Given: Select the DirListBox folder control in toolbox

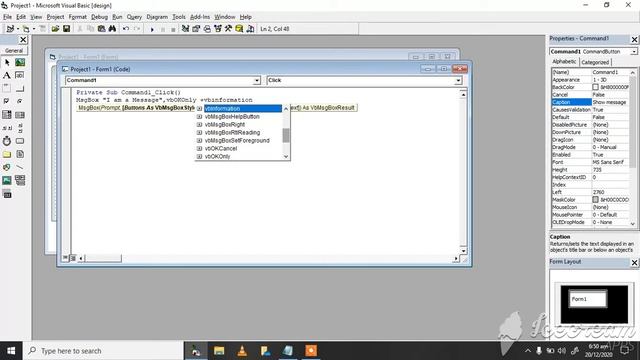Looking at the screenshot, I should point(7,154).
